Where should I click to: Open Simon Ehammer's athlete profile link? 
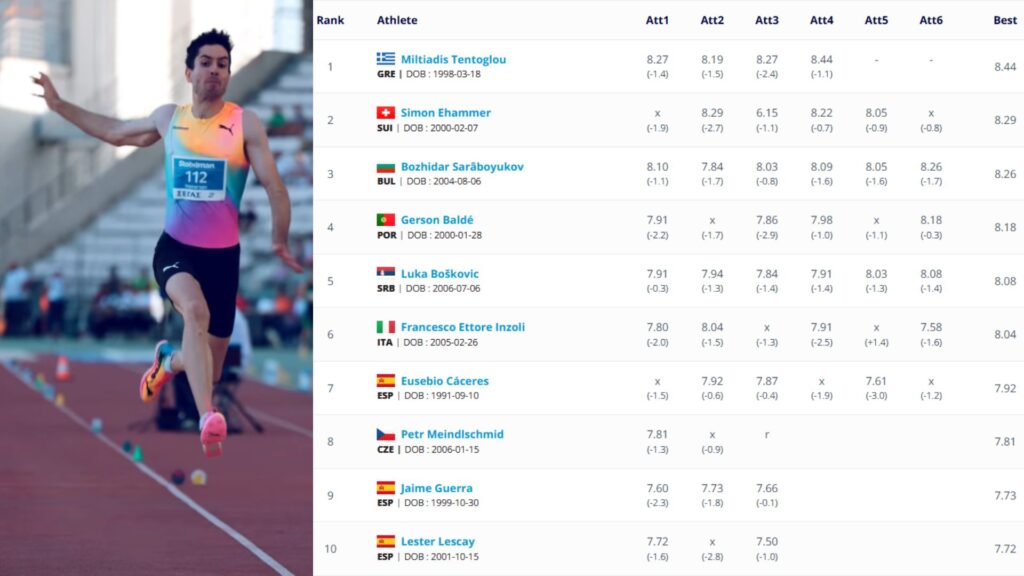[445, 113]
